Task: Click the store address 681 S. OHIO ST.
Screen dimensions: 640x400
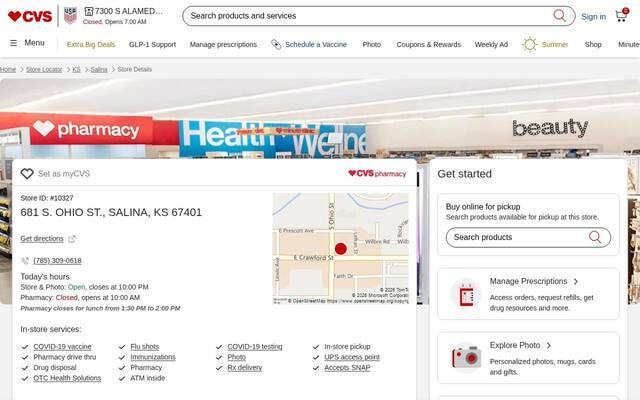Action: (111, 212)
